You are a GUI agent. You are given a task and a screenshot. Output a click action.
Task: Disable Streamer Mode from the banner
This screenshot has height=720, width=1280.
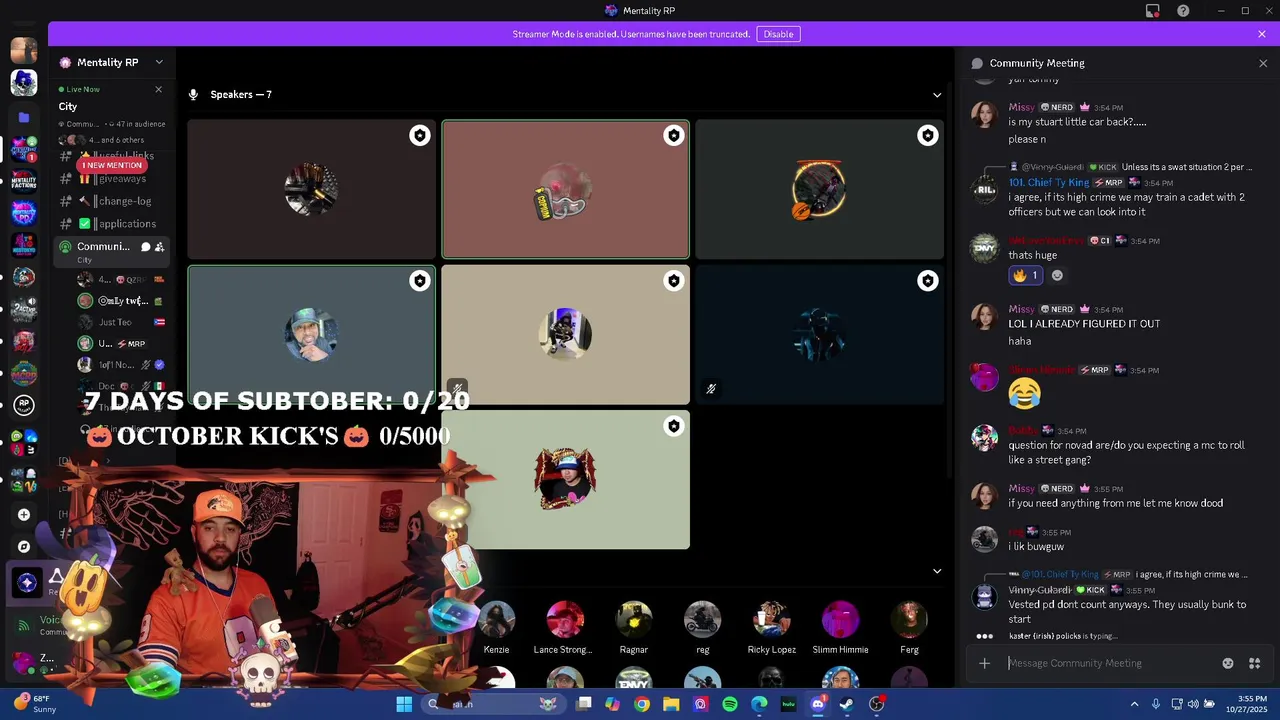[x=778, y=34]
